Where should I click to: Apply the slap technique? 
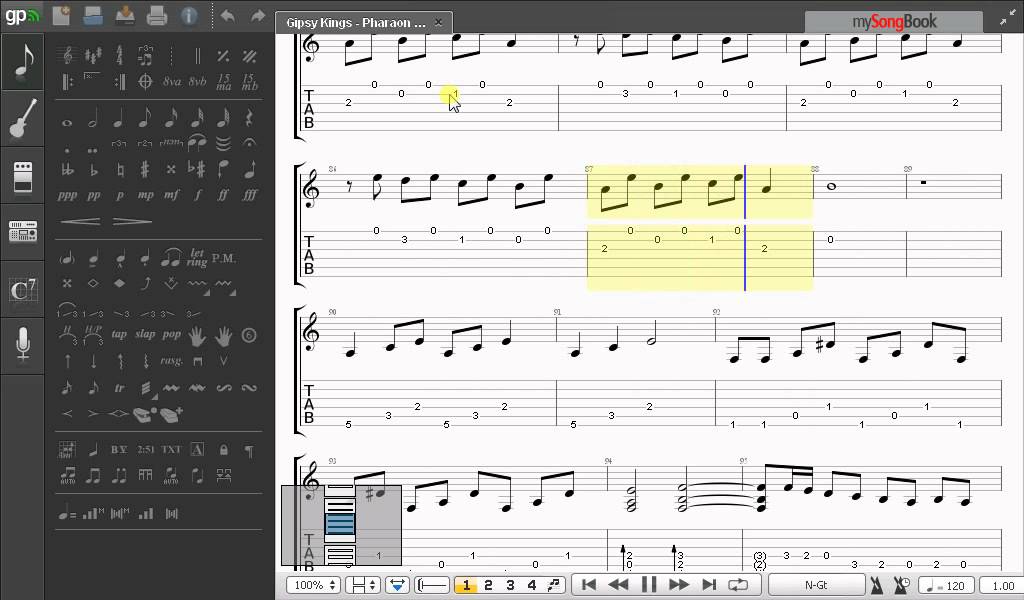pos(145,334)
